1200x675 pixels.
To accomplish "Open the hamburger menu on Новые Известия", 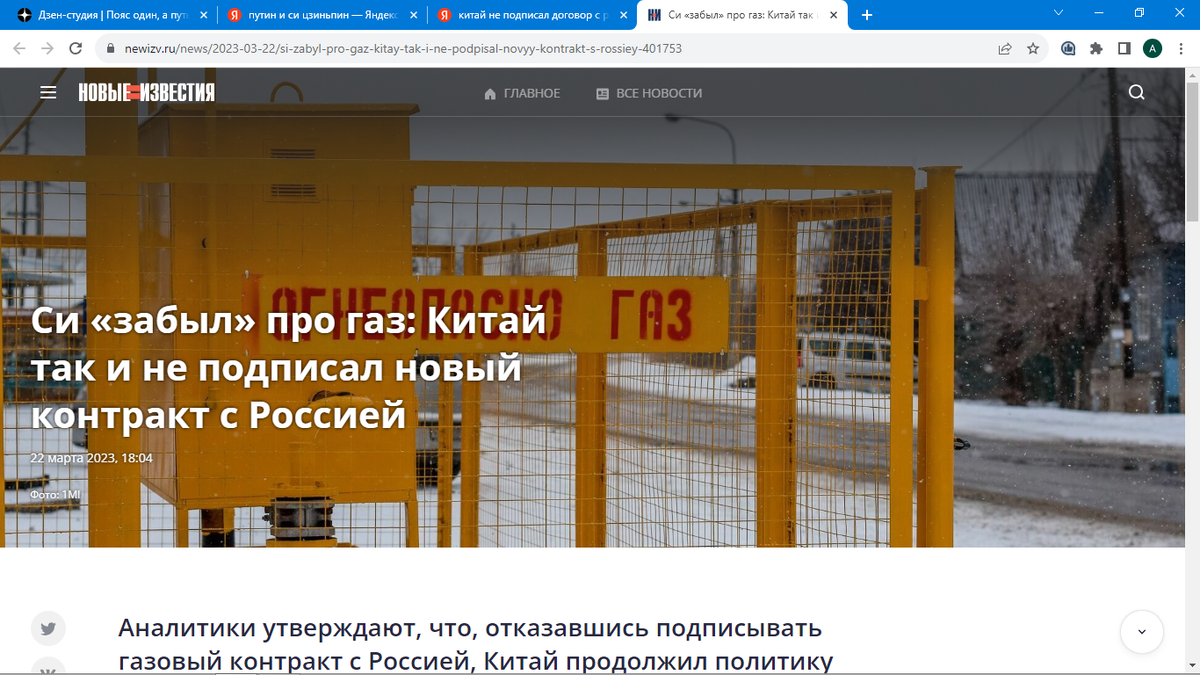I will tap(48, 93).
